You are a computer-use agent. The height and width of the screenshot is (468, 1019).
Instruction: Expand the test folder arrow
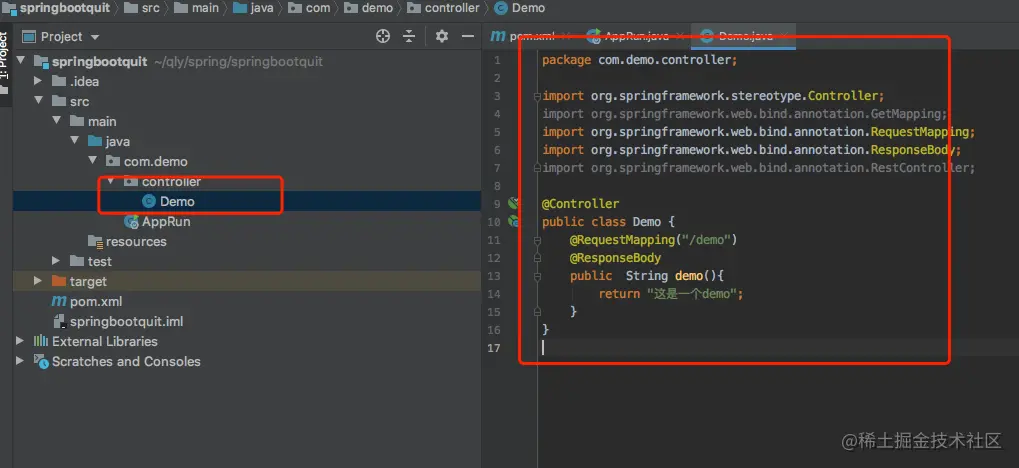[57, 261]
